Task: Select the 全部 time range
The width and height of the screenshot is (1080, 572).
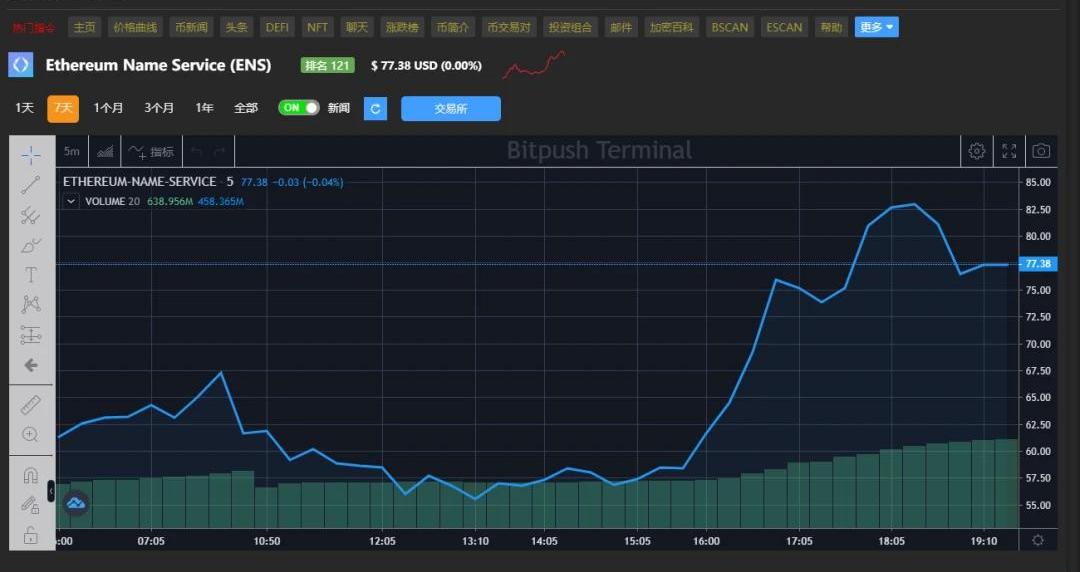Action: click(246, 108)
